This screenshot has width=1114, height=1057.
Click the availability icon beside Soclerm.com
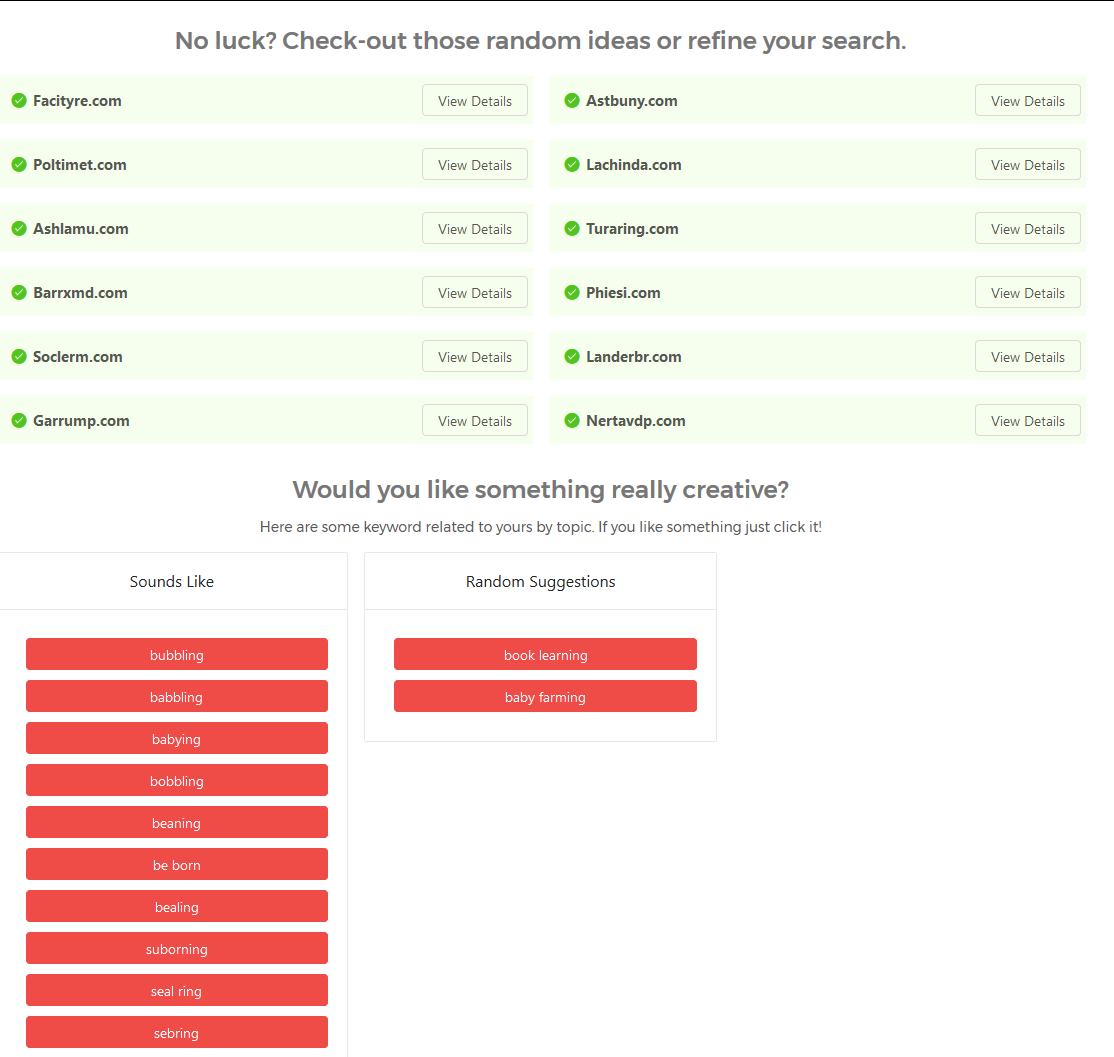pos(18,356)
